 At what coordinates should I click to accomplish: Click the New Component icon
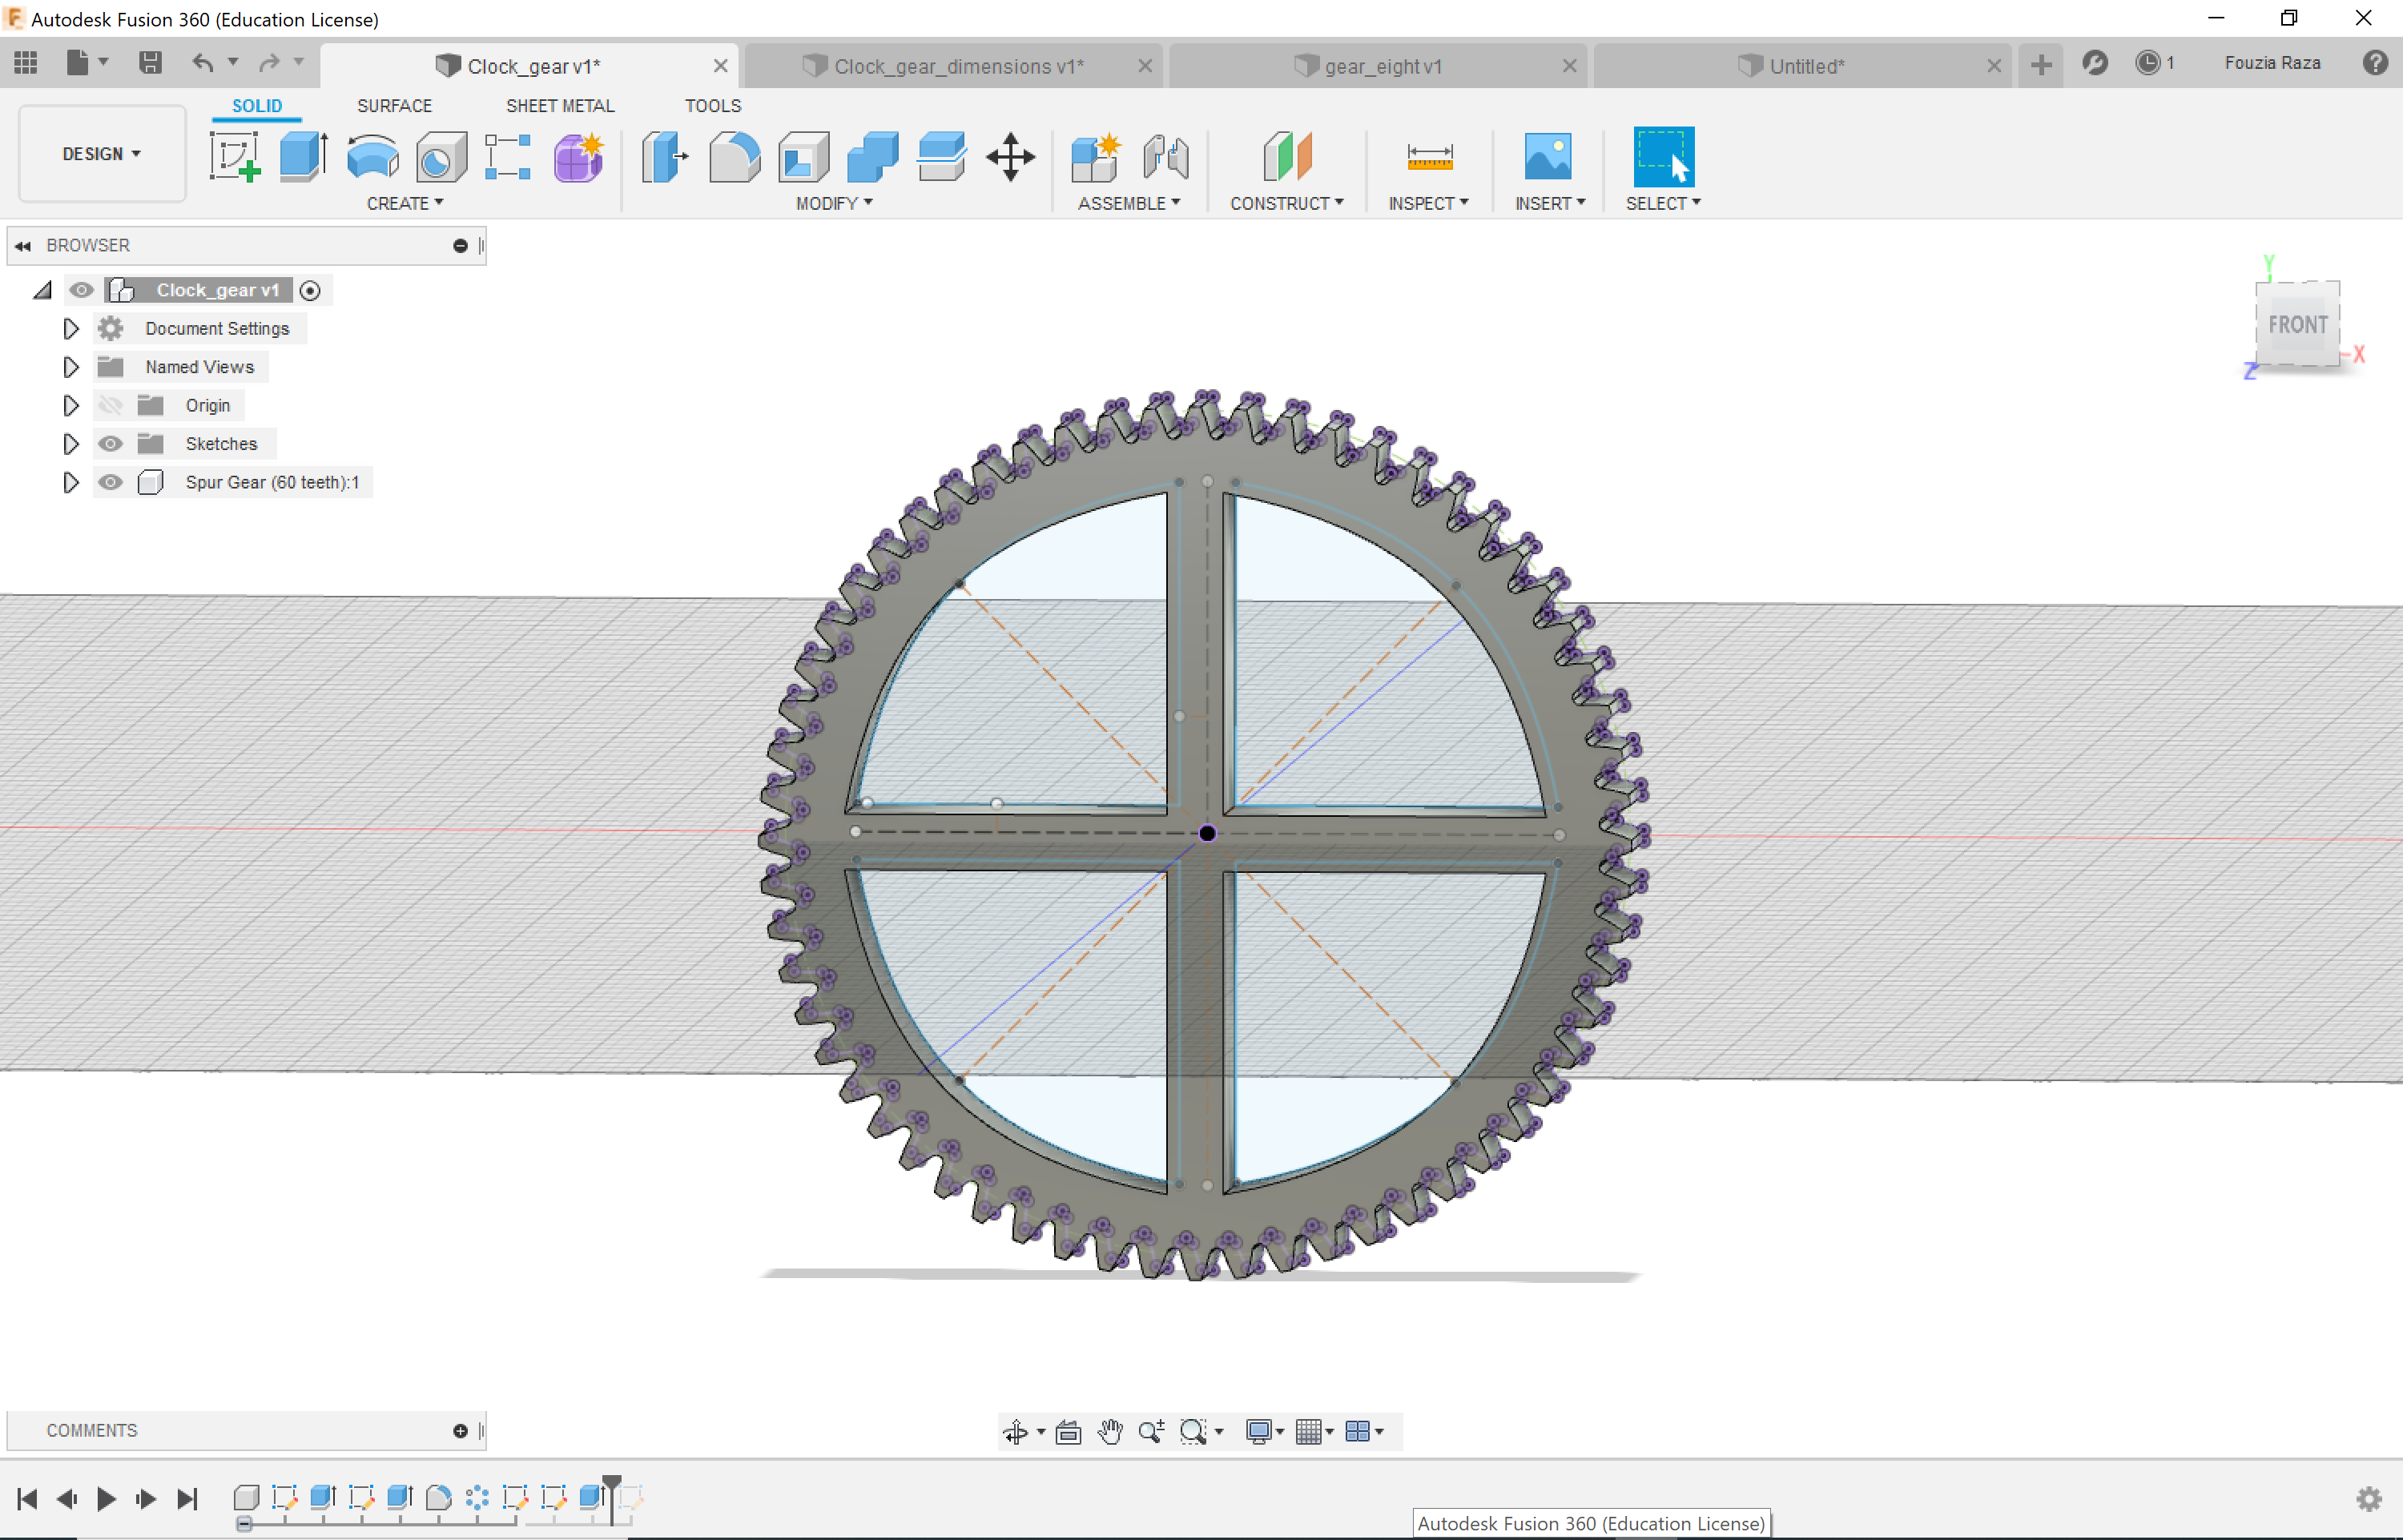1095,157
